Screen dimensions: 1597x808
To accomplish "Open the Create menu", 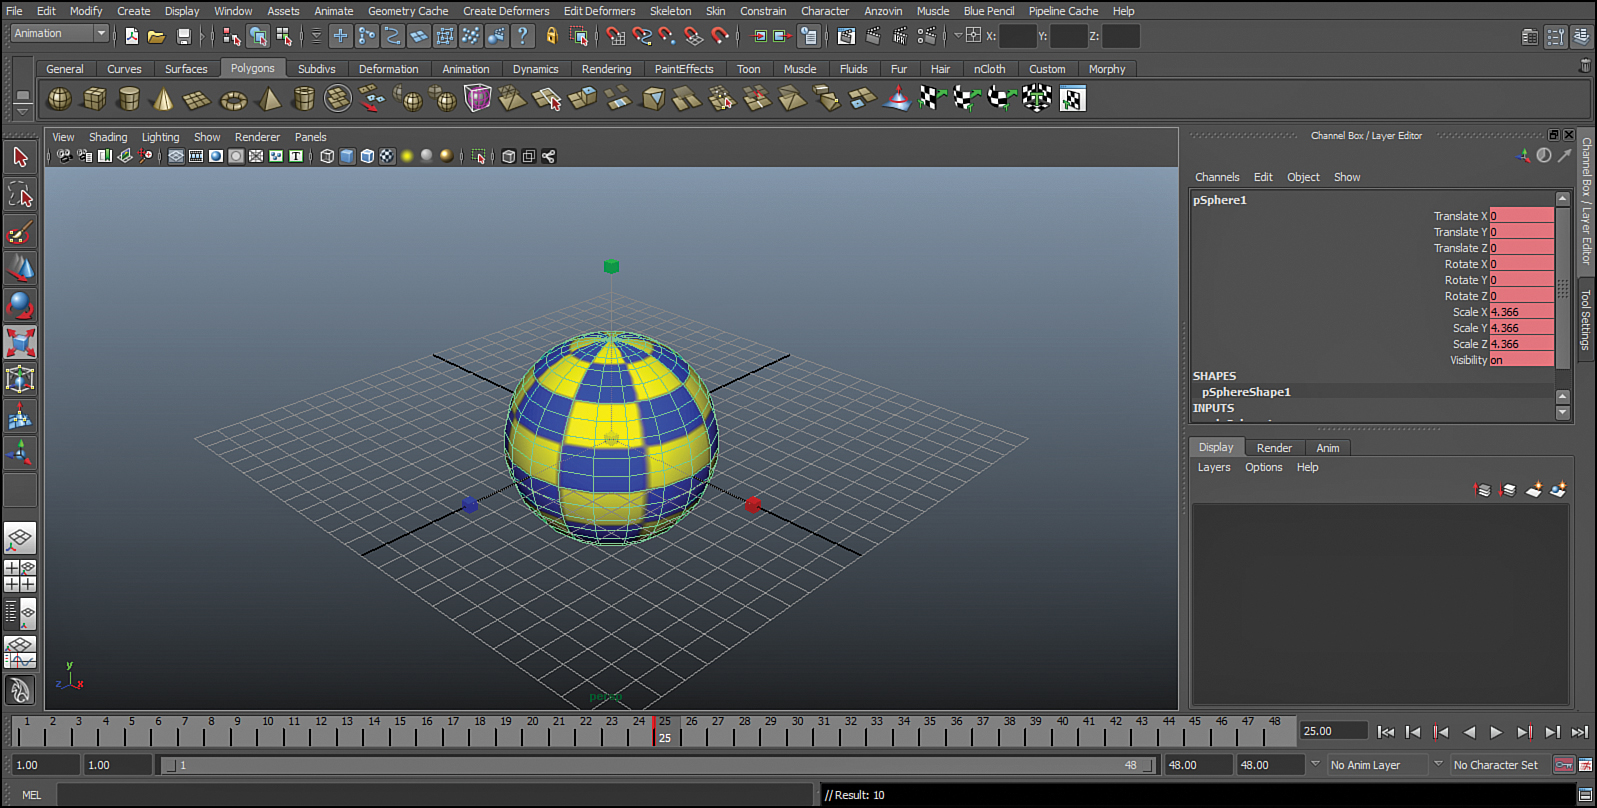I will click(133, 11).
